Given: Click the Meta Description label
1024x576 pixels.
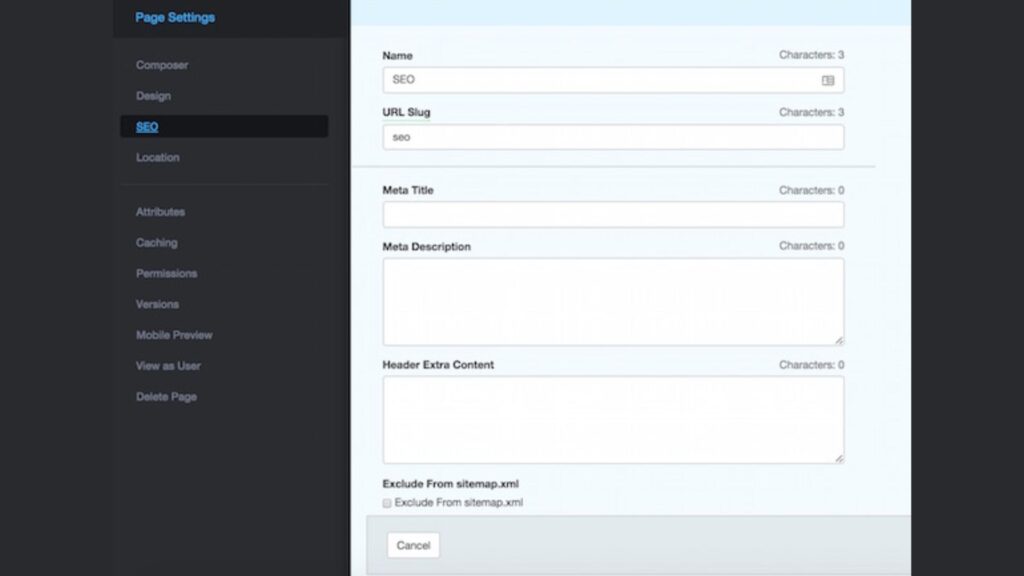Looking at the screenshot, I should [x=426, y=247].
